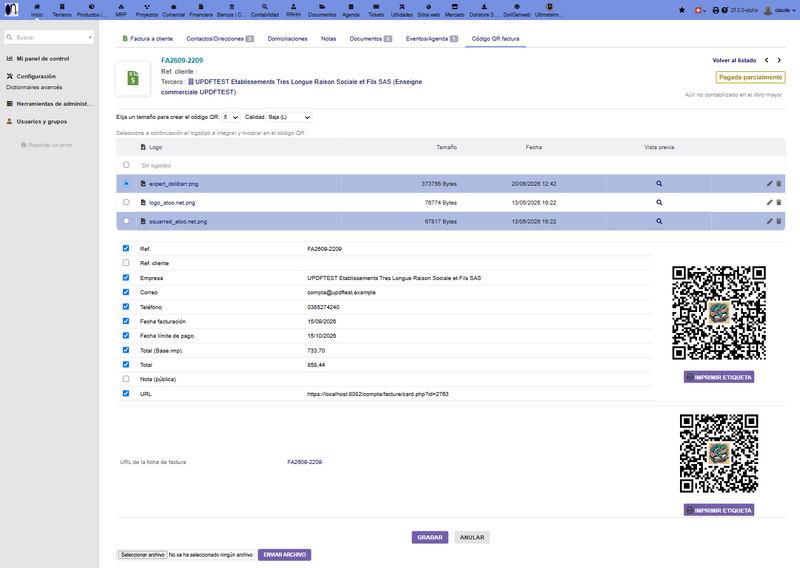
Task: Select the 'Sin logotipo' radio option
Action: click(x=126, y=165)
